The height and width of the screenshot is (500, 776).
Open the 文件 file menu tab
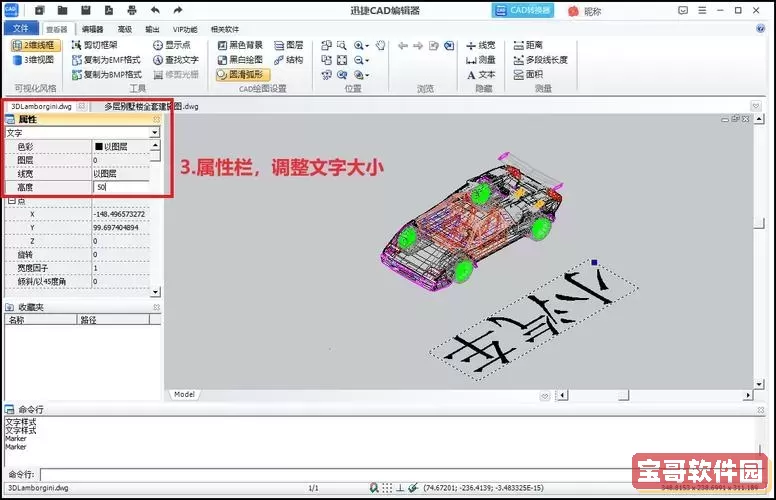20,28
